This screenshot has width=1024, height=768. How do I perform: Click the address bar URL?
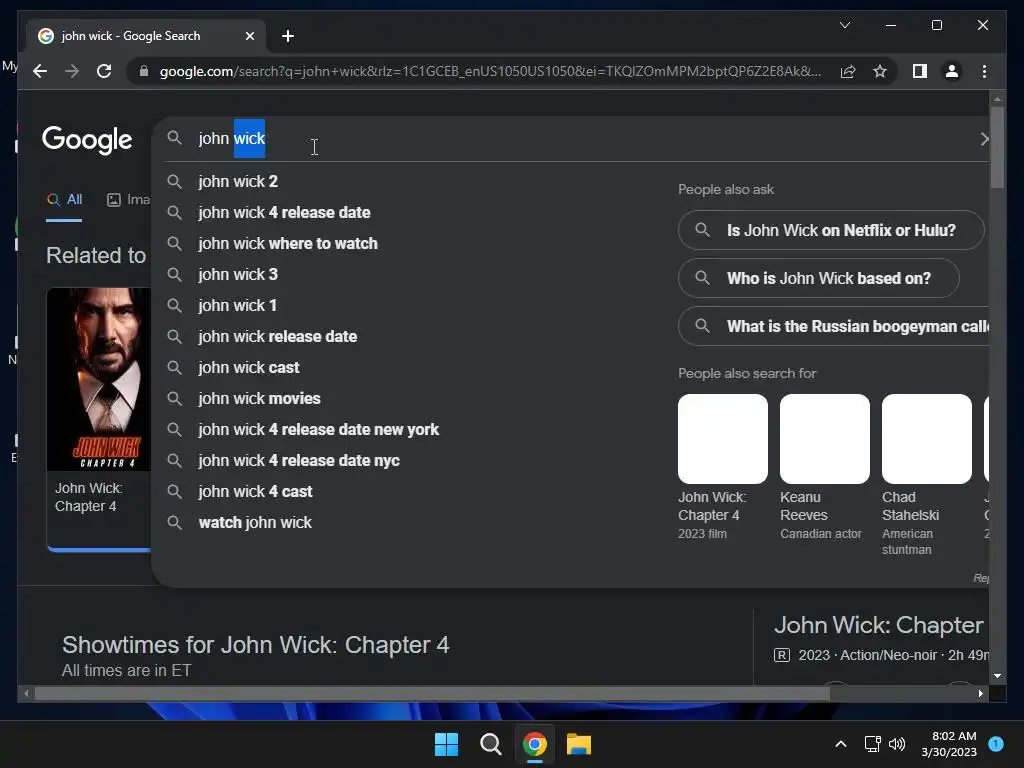coord(490,71)
